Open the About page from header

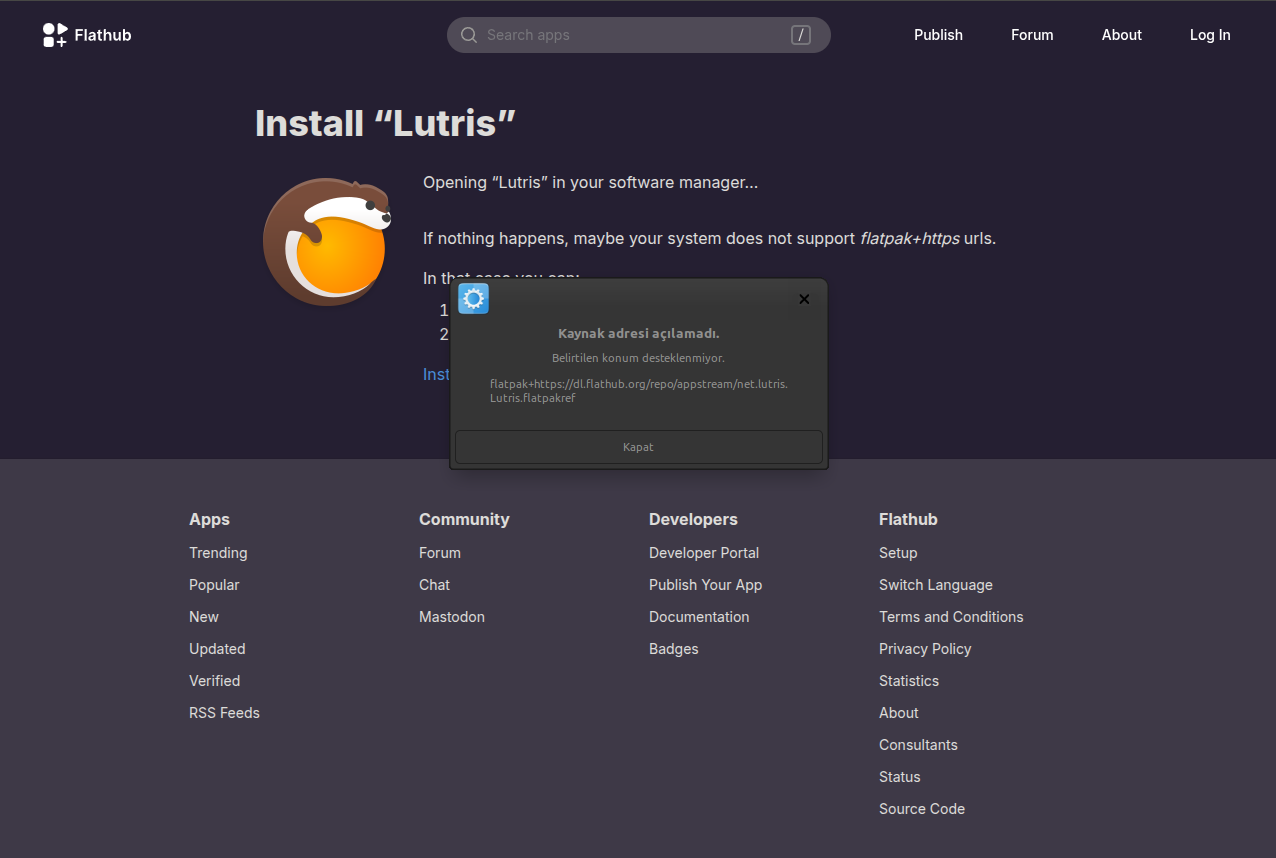pos(1121,35)
